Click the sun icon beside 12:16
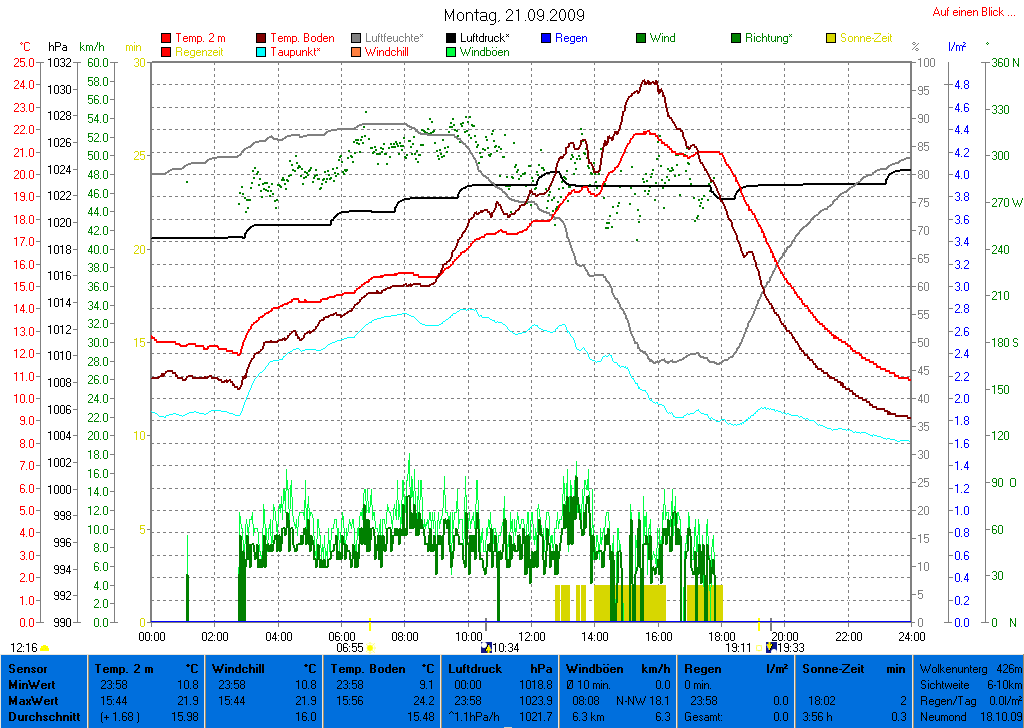Image resolution: width=1024 pixels, height=728 pixels. pos(44,648)
